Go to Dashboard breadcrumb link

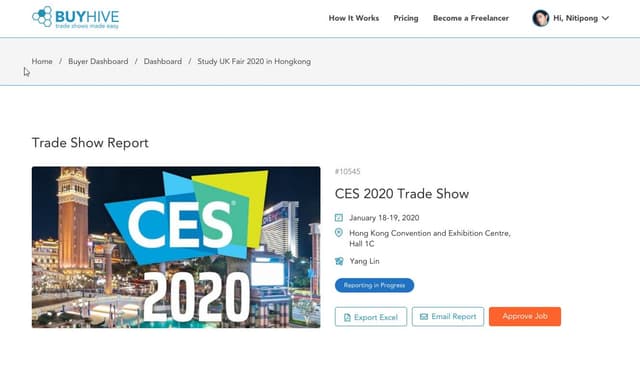click(163, 62)
